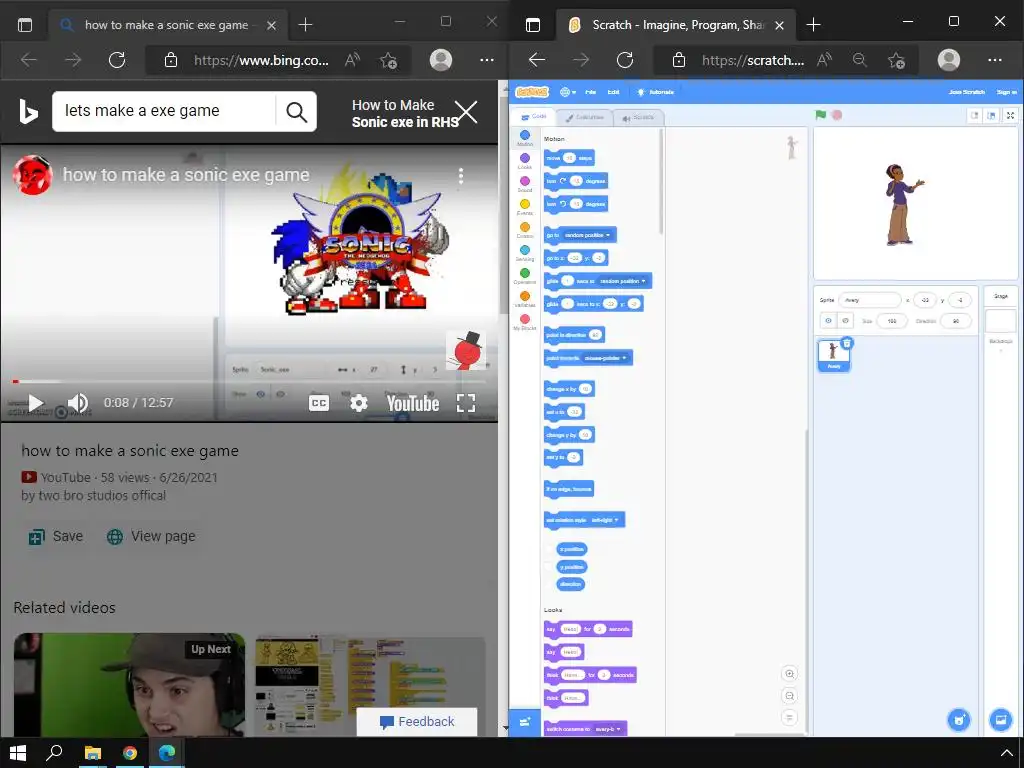Open Choose a Backdrop button in Scratch
1024x768 pixels.
coord(1000,720)
